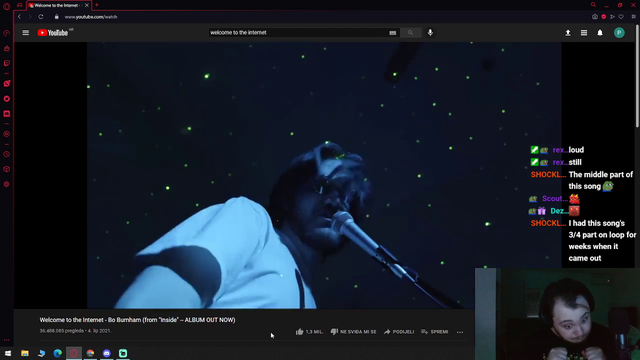Viewport: 640px width, 360px height.
Task: Open YouTube hamburger guide menu
Action: point(26,33)
